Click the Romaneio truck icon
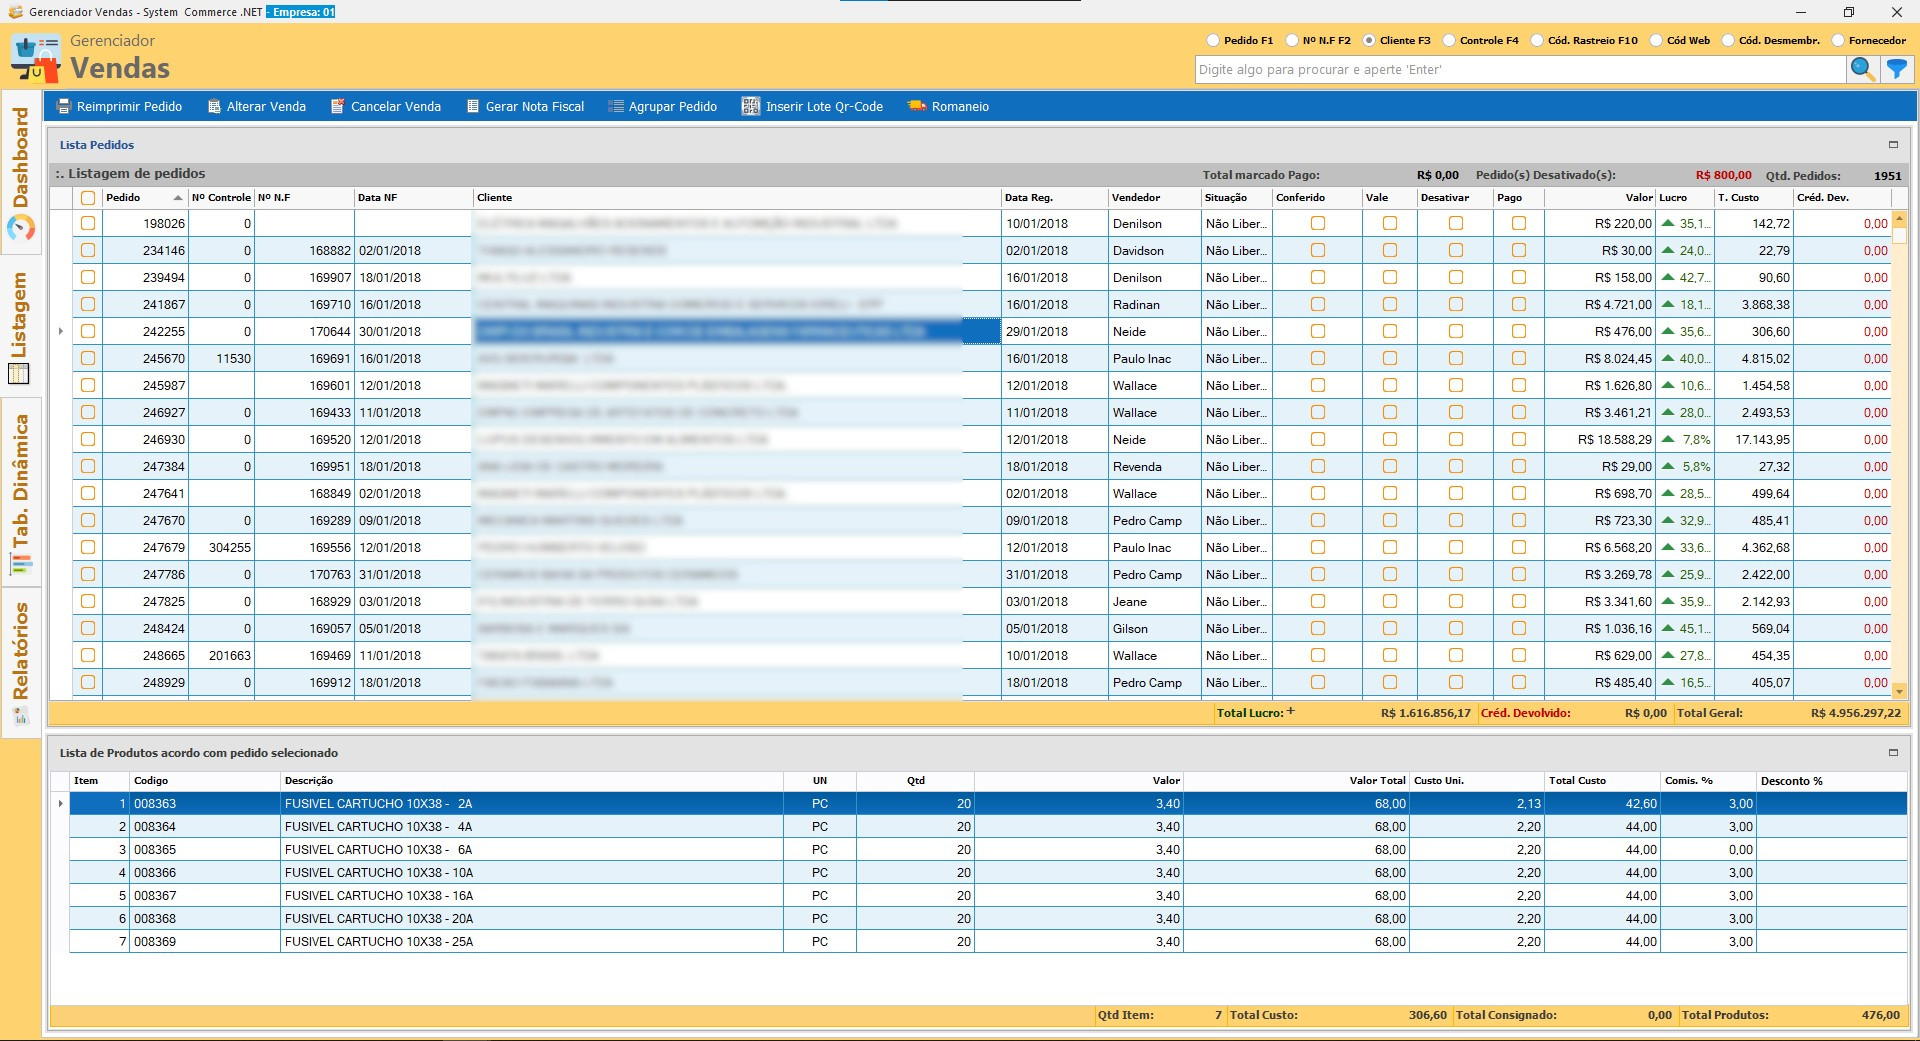 tap(916, 107)
